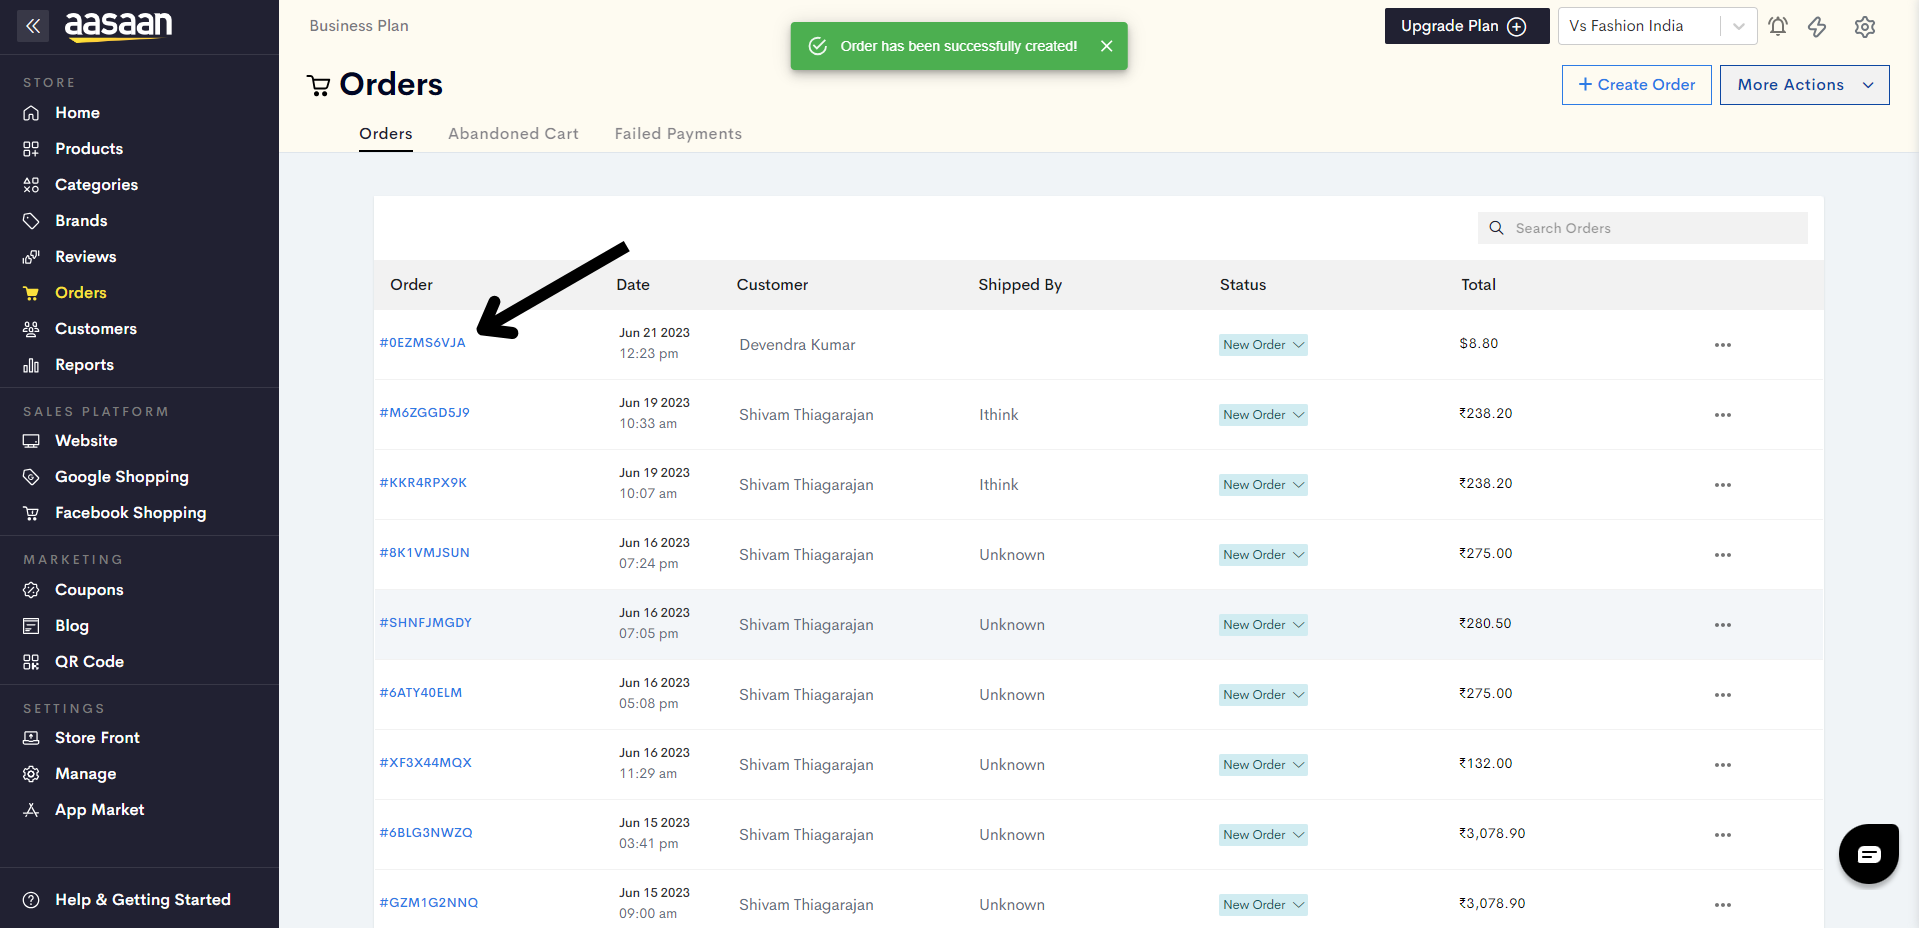Viewport: 1919px width, 928px height.
Task: Open the notifications bell icon
Action: click(x=1778, y=26)
